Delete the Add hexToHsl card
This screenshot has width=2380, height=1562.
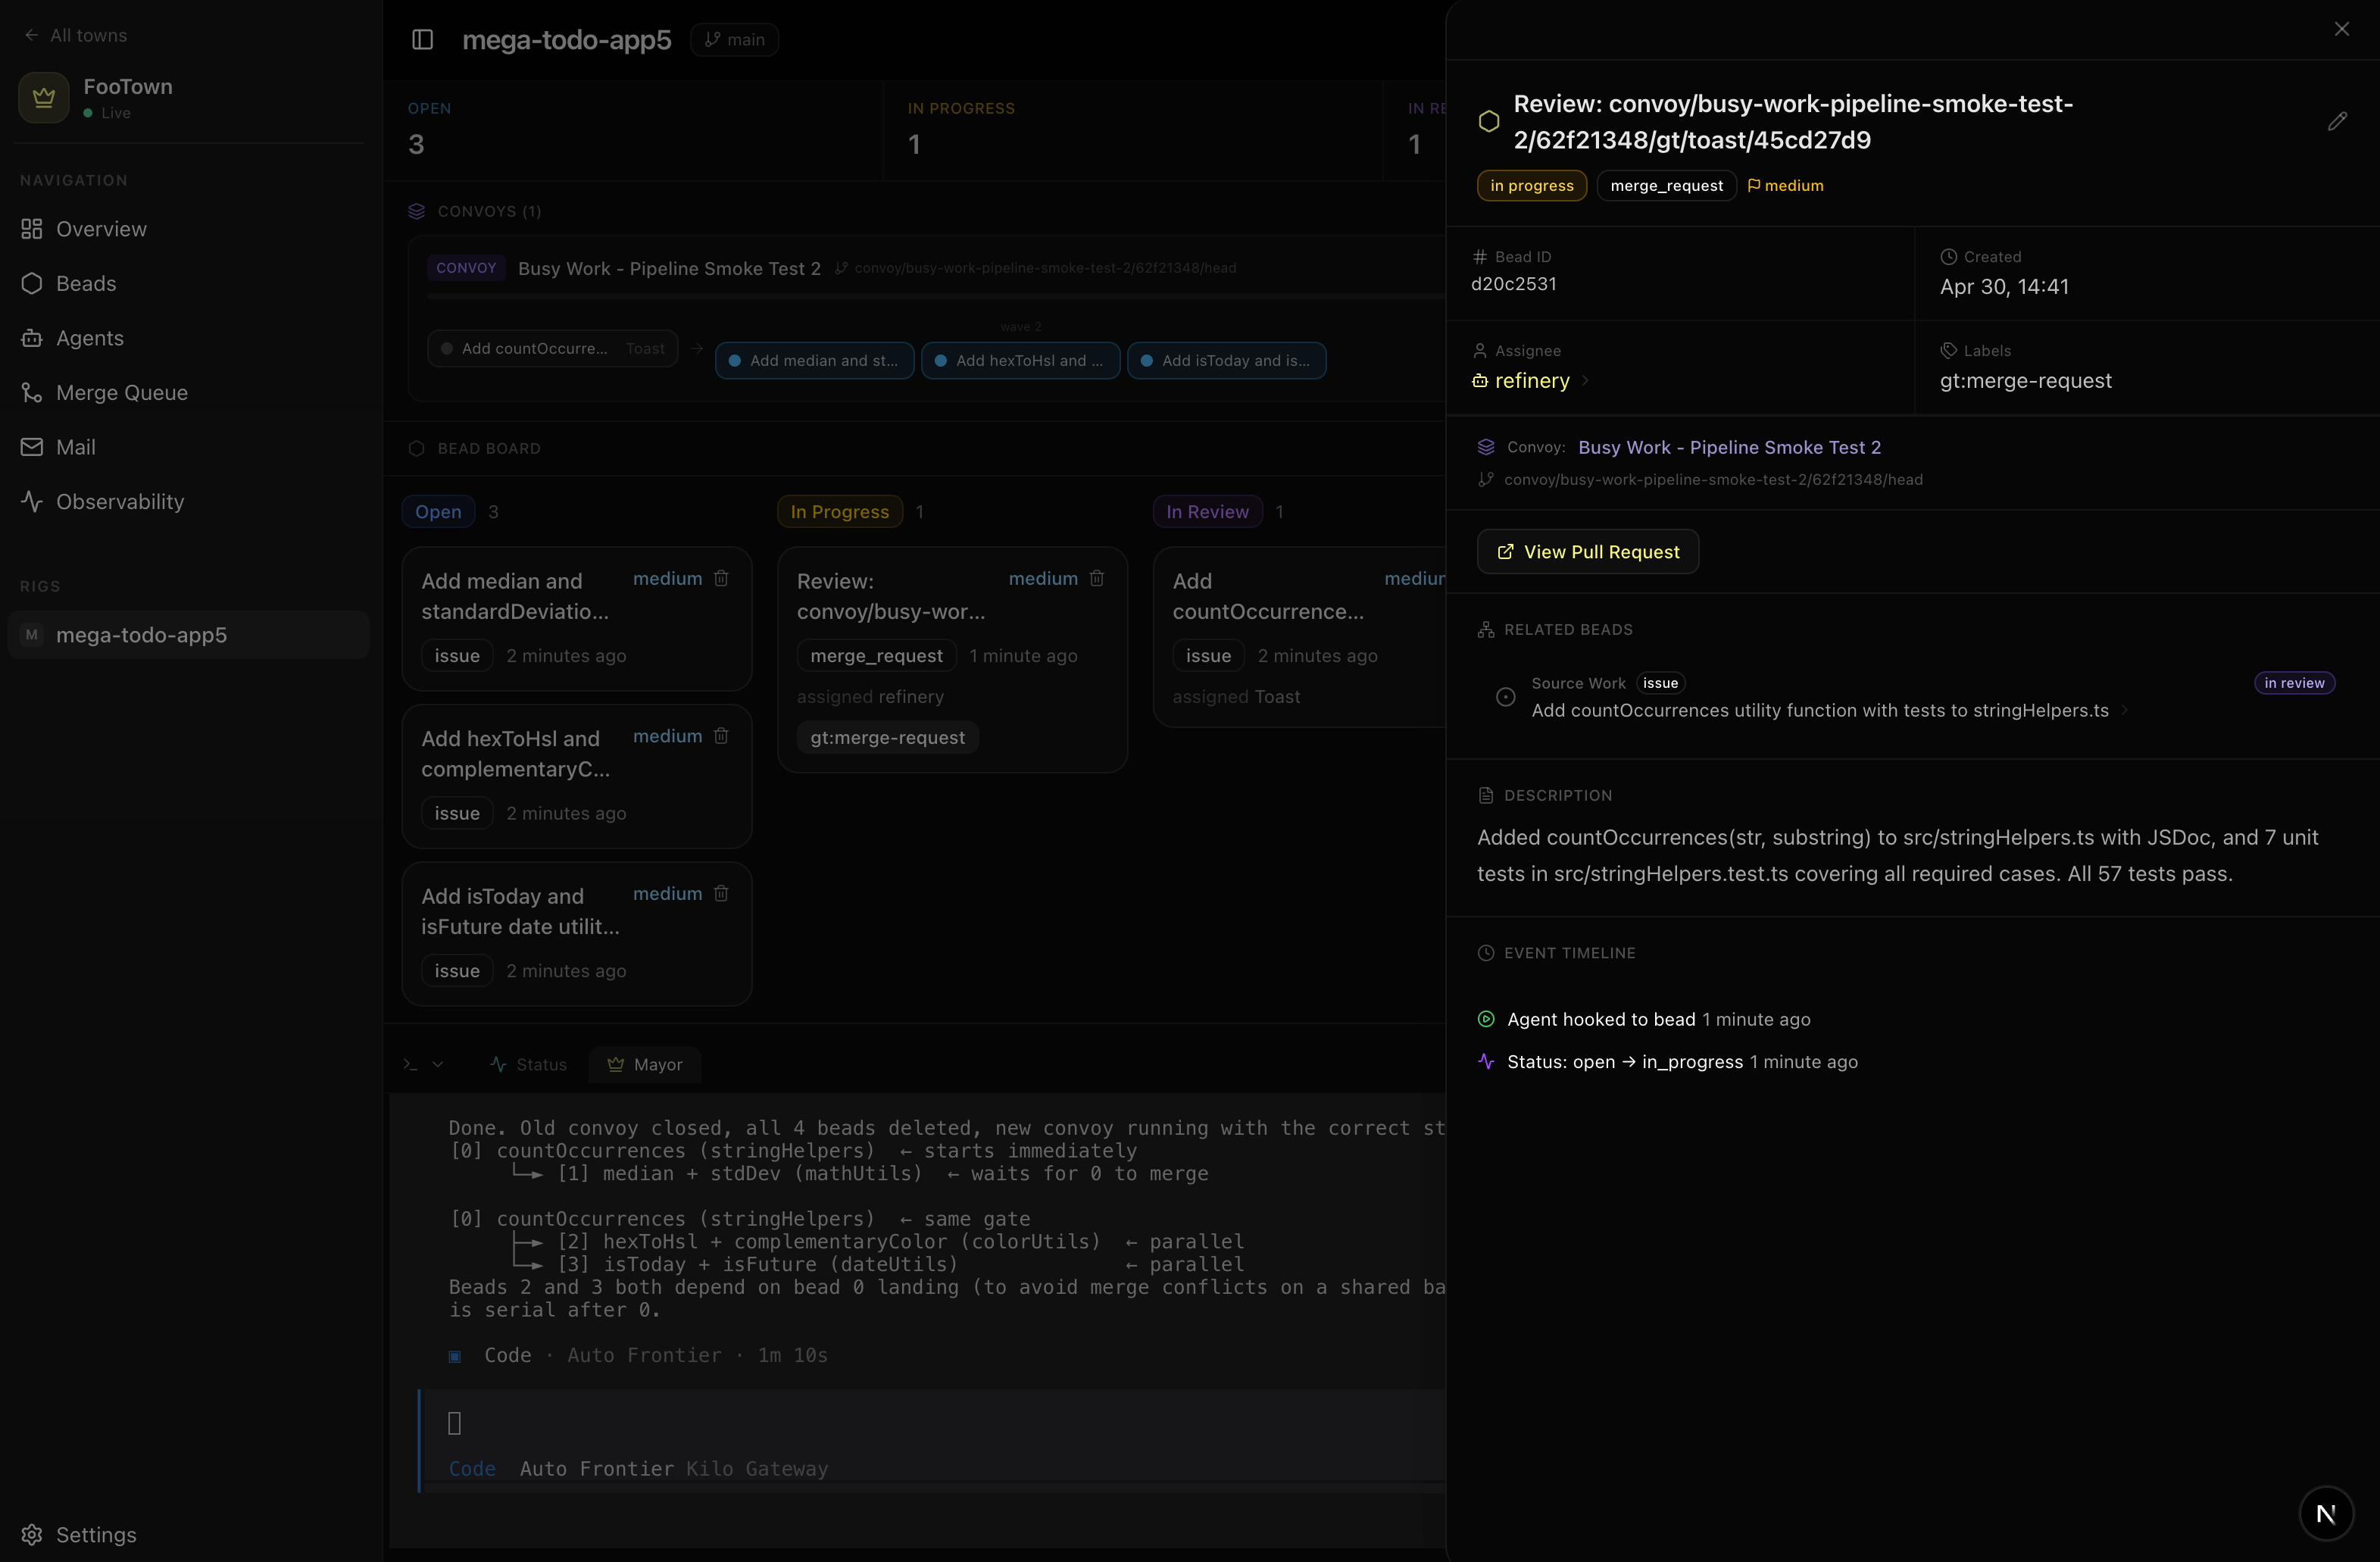pyautogui.click(x=721, y=736)
